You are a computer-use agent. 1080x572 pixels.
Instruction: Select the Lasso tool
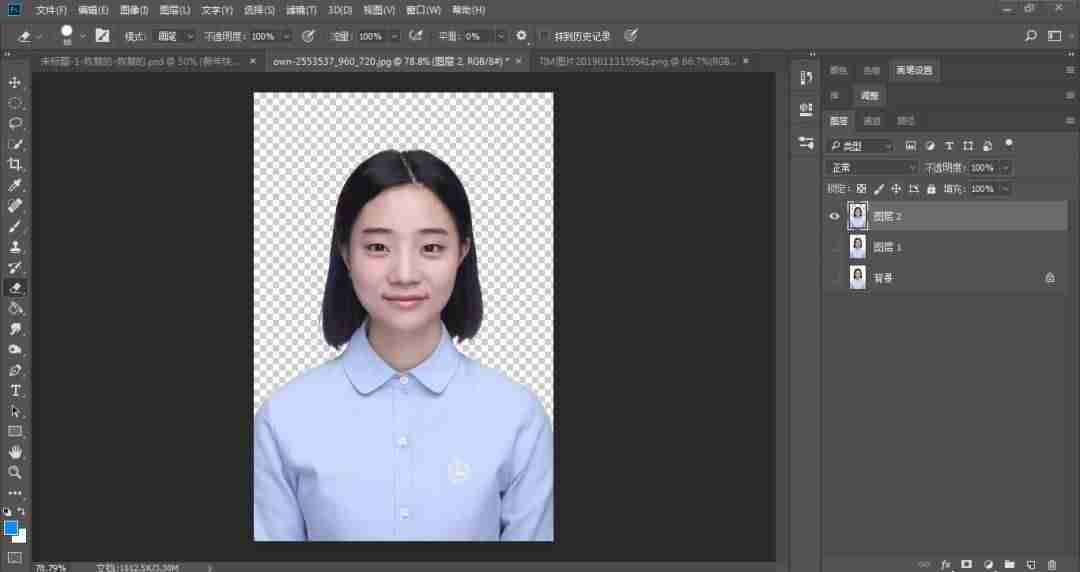pyautogui.click(x=14, y=123)
